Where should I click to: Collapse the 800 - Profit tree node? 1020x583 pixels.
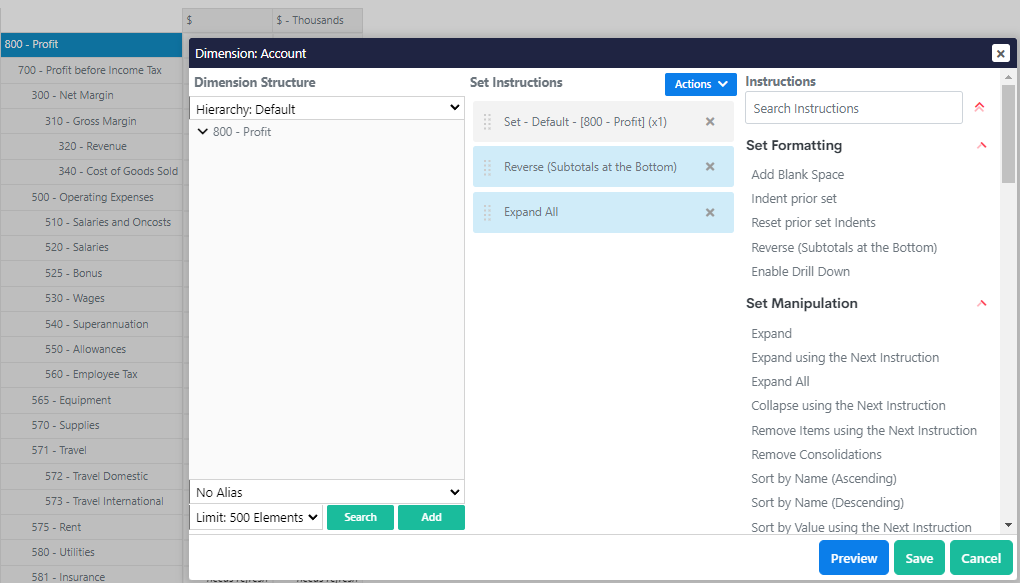coord(203,131)
